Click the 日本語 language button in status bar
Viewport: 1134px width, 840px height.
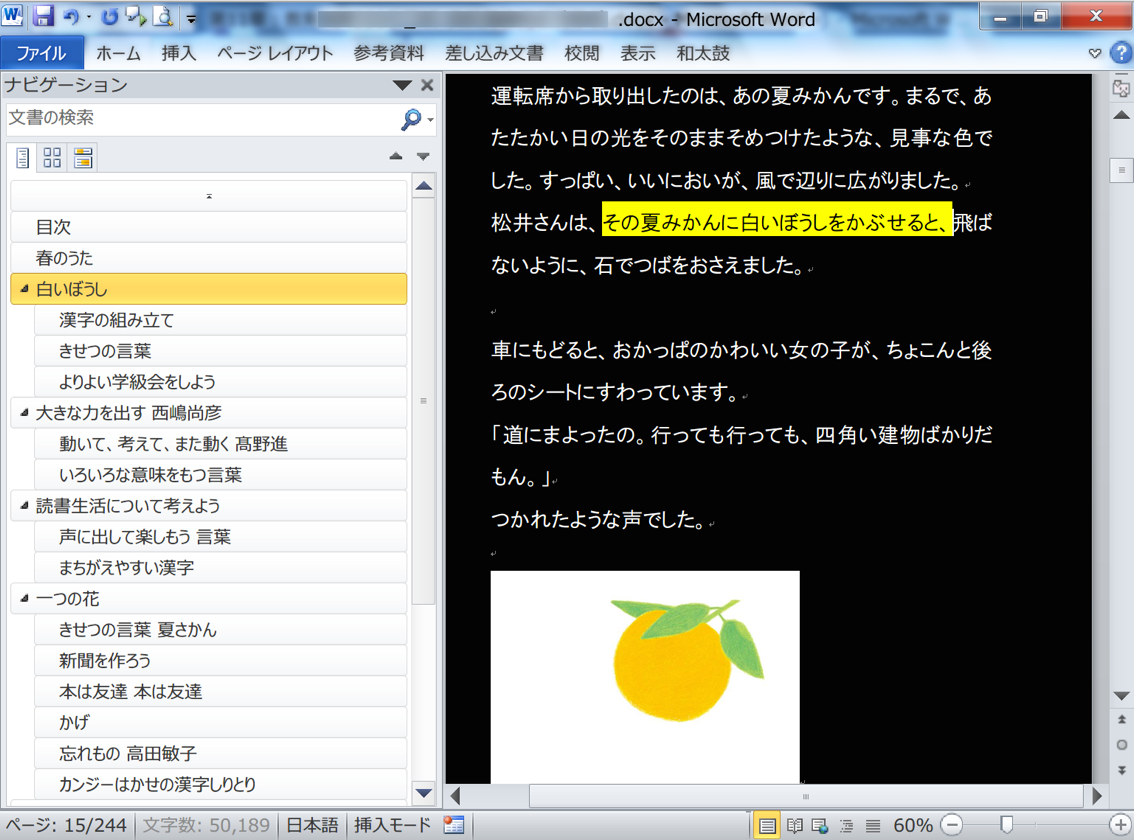[312, 826]
